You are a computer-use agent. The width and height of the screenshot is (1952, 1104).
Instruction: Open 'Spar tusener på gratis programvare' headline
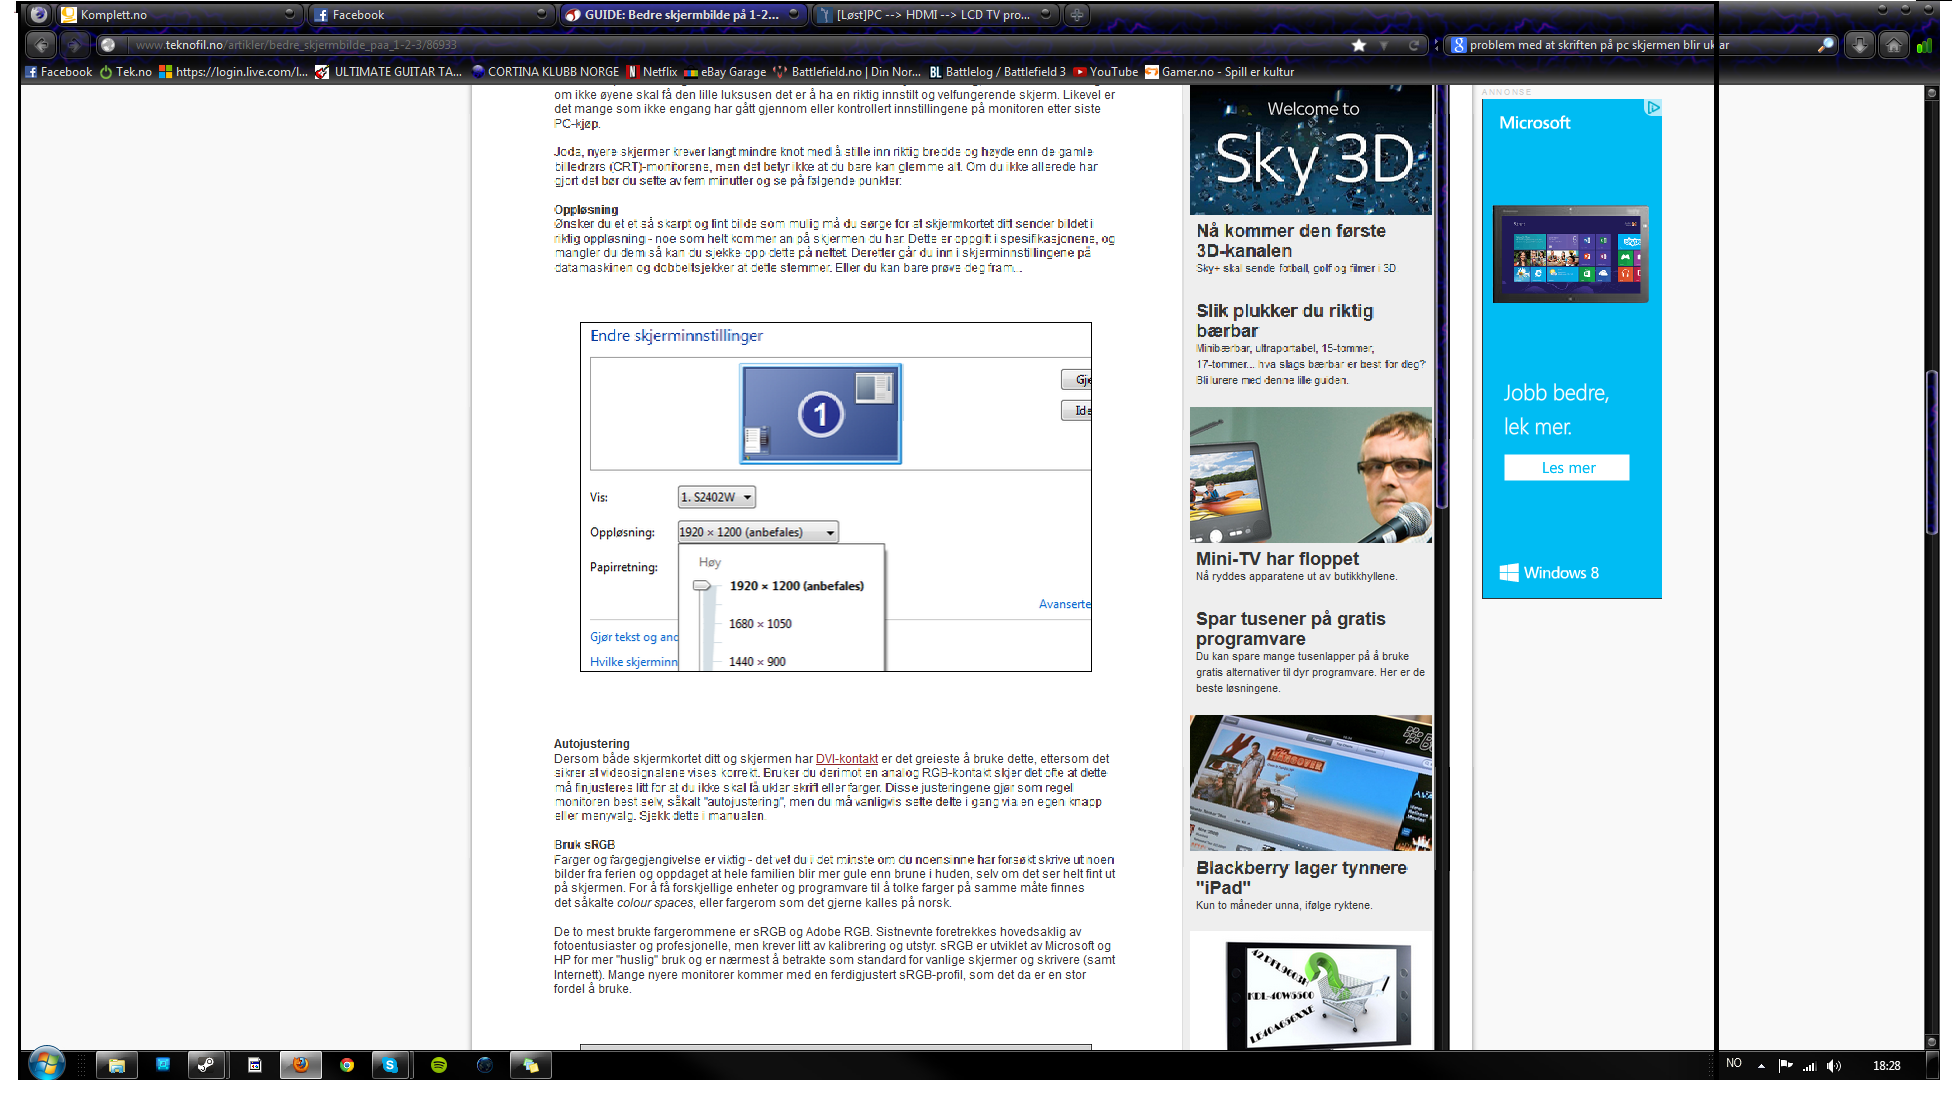click(1290, 629)
